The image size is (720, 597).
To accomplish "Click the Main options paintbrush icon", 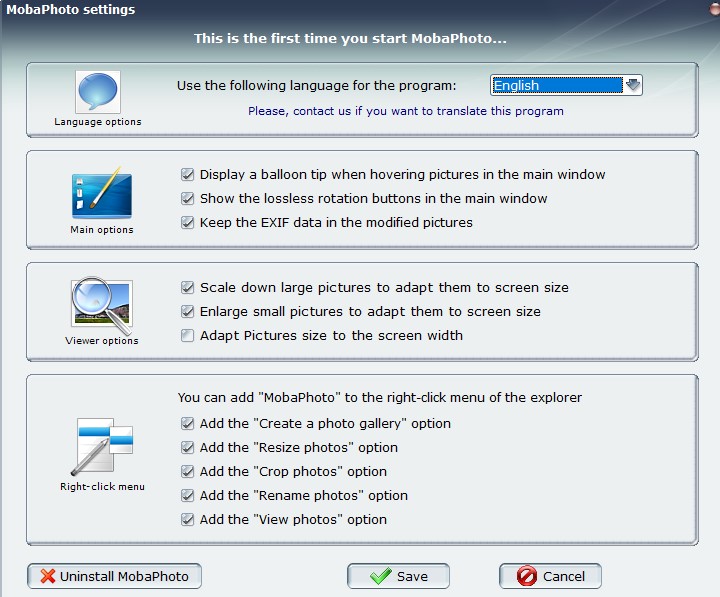I will pos(102,193).
